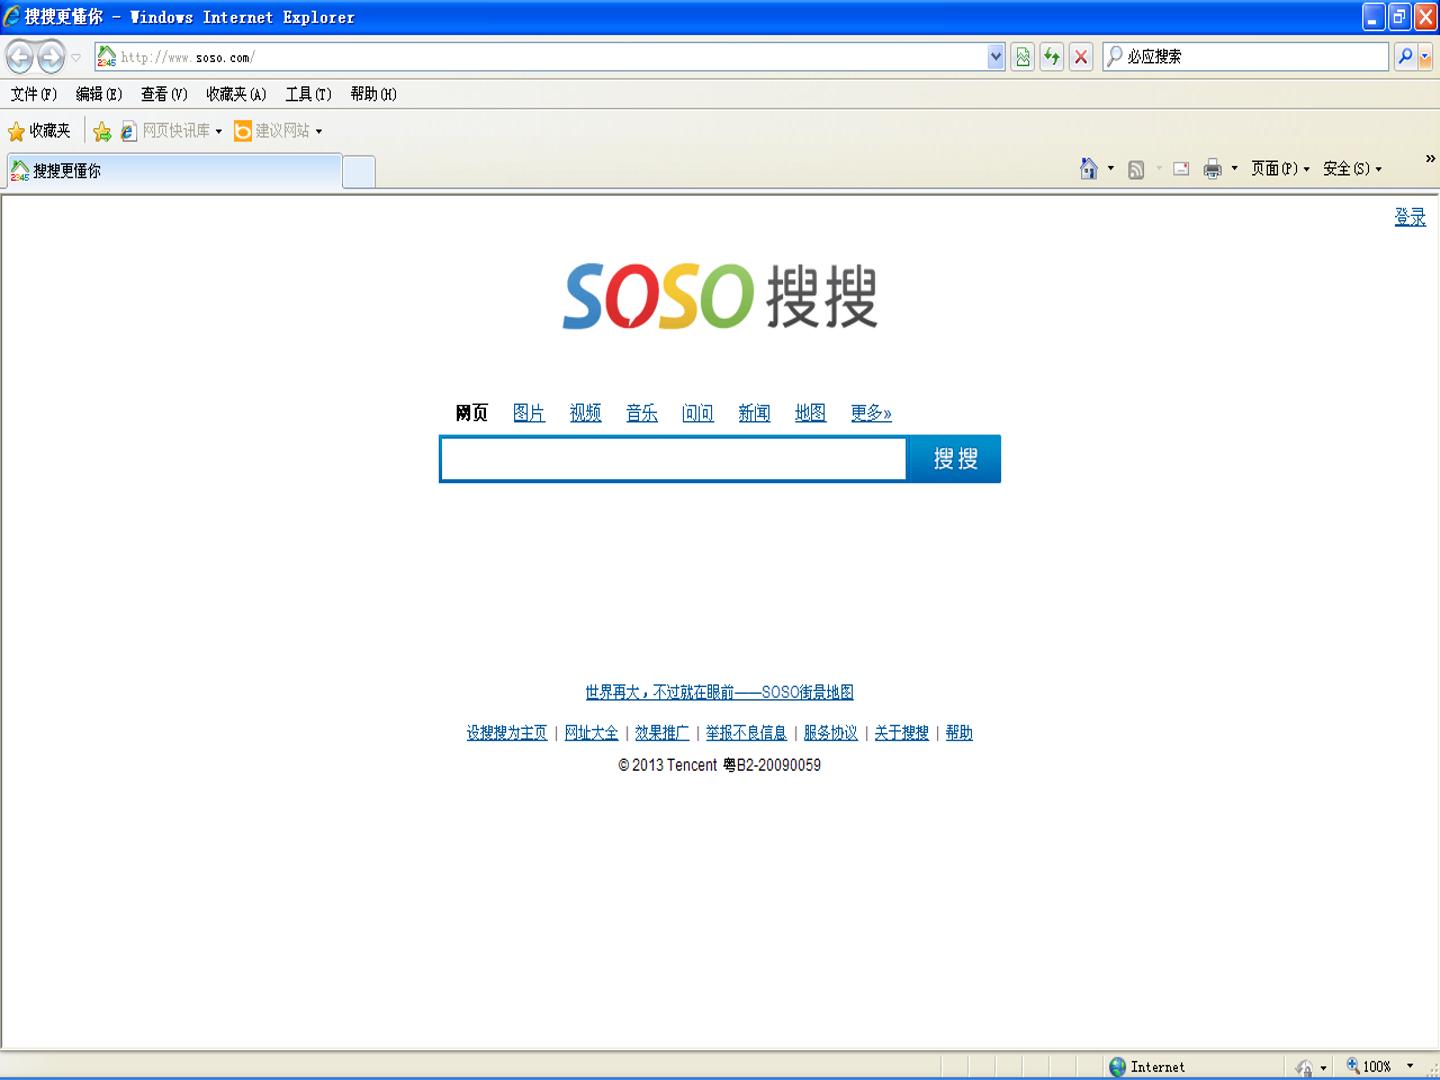
Task: Open the Home button dropdown arrow
Action: (1111, 169)
